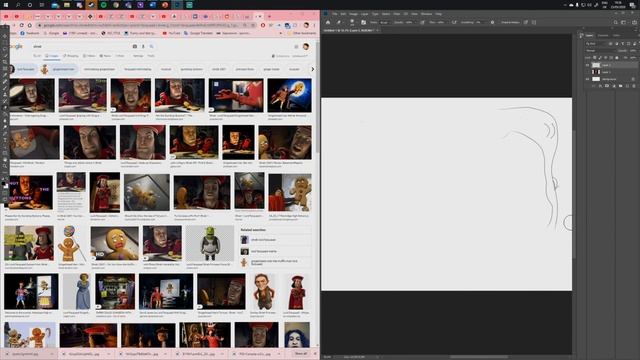This screenshot has width=640, height=360.
Task: Click the new group folder icon
Action: [620, 86]
